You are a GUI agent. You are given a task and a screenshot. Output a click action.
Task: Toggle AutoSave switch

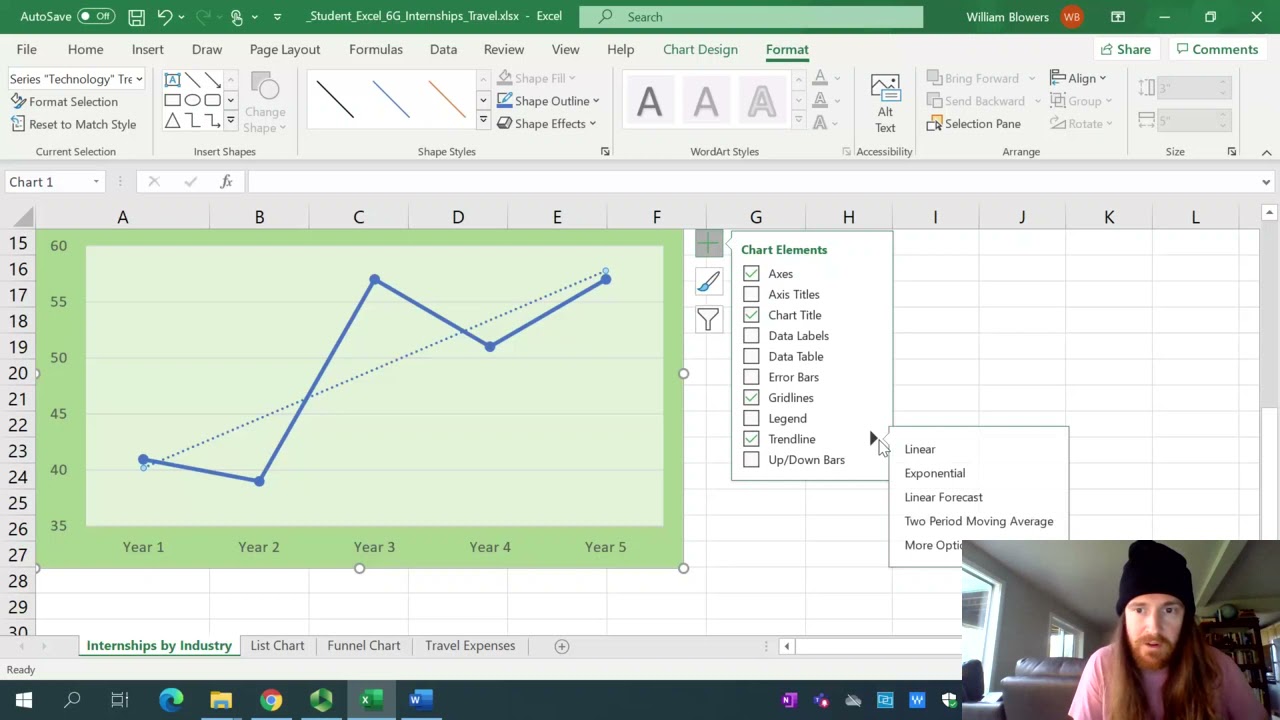[x=95, y=17]
